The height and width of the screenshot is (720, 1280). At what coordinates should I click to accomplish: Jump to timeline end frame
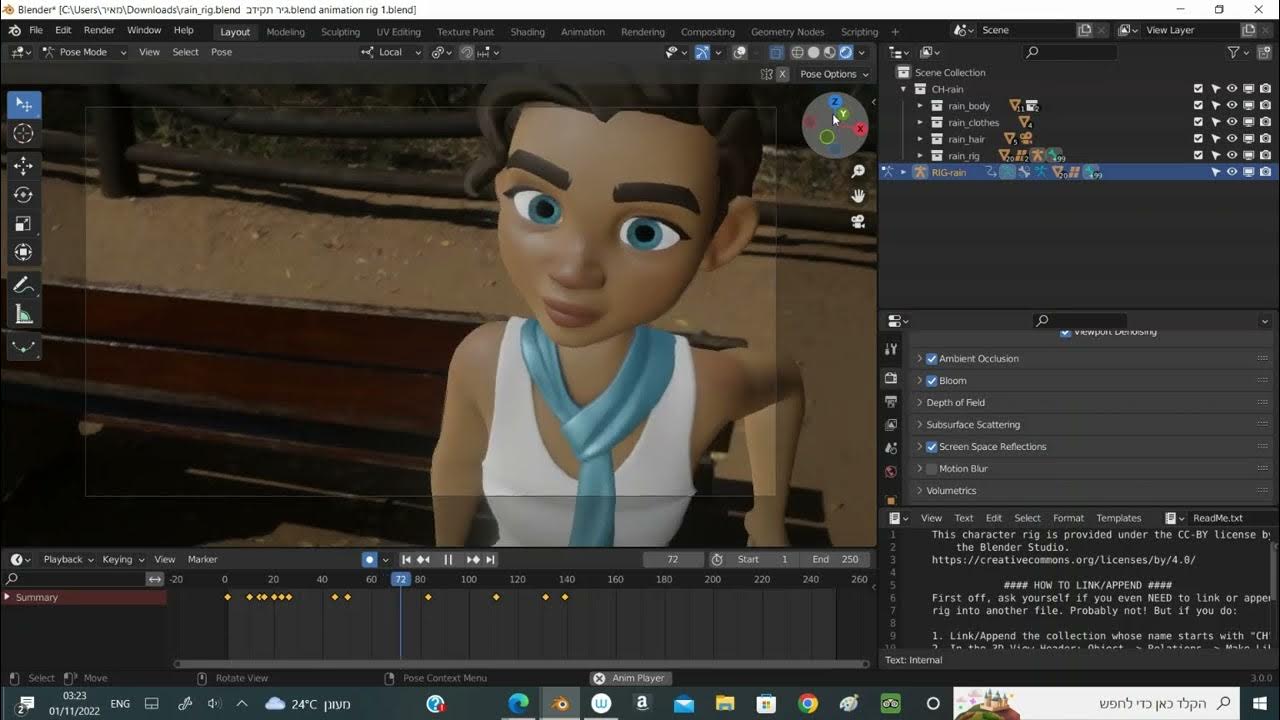coord(490,559)
